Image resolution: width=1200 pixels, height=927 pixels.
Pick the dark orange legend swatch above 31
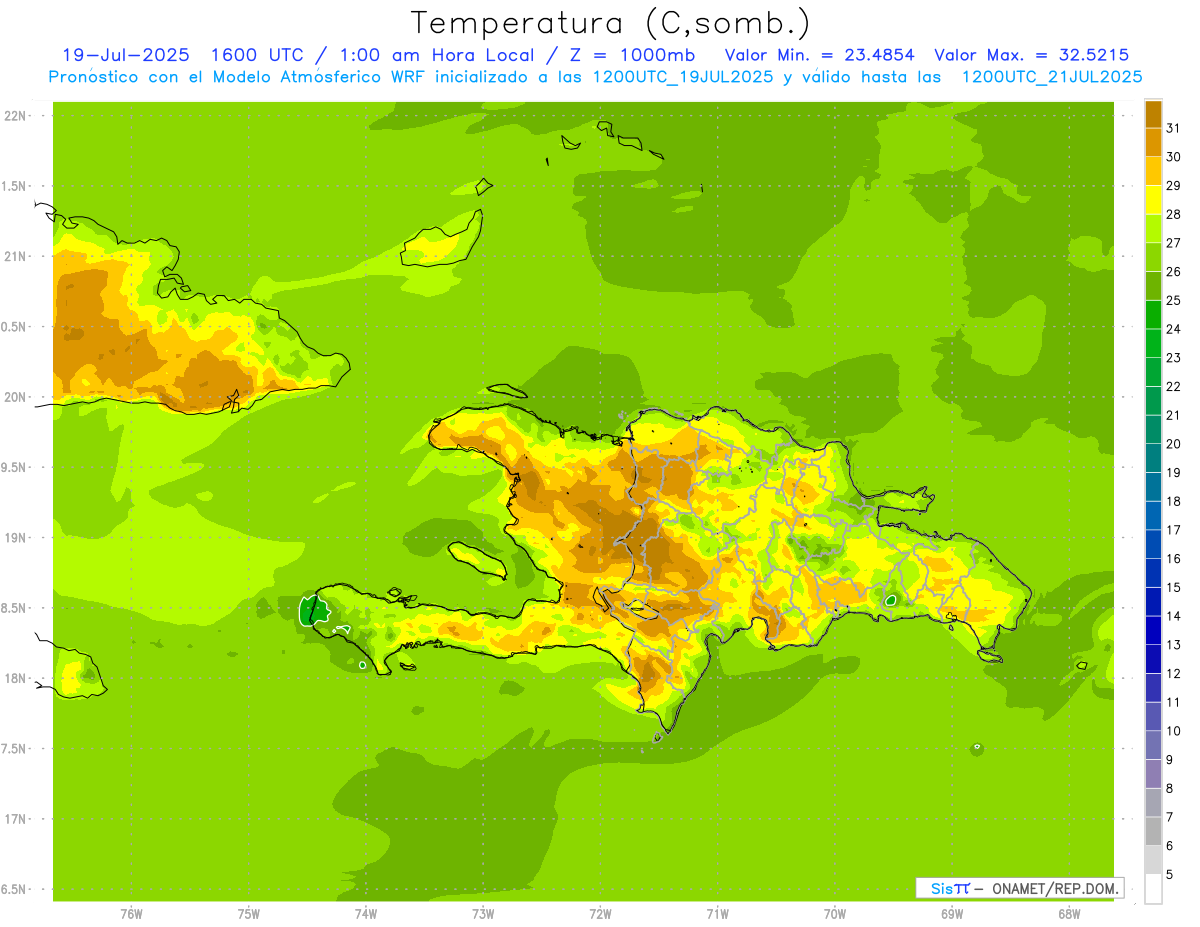click(1153, 114)
